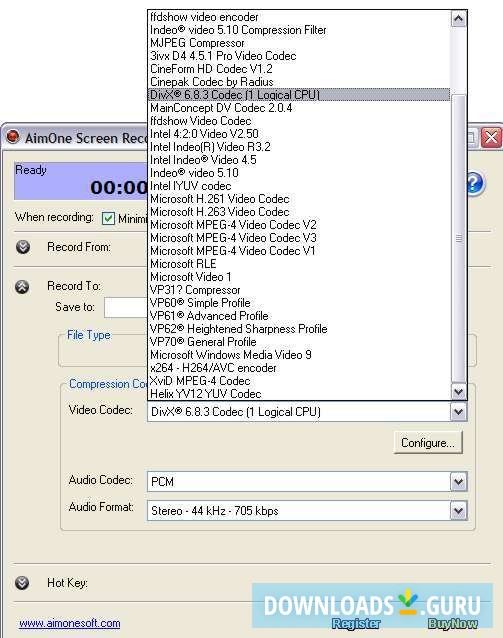Screen dimensions: 503x638
Task: Choose Indeo video 5.10 Compression Filter
Action: [x=299, y=30]
